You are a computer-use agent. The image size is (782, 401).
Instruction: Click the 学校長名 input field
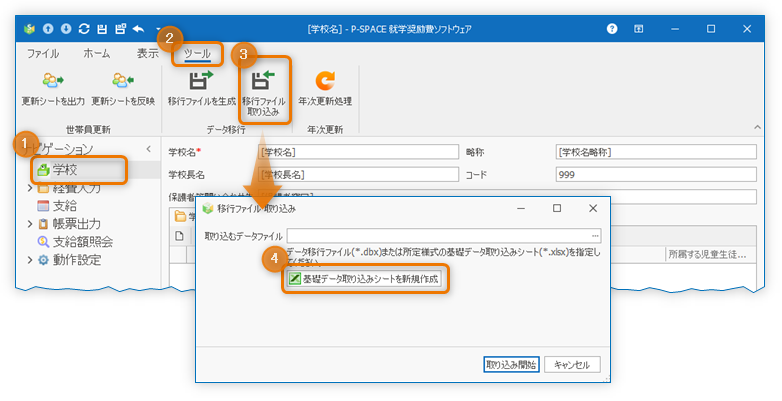359,175
